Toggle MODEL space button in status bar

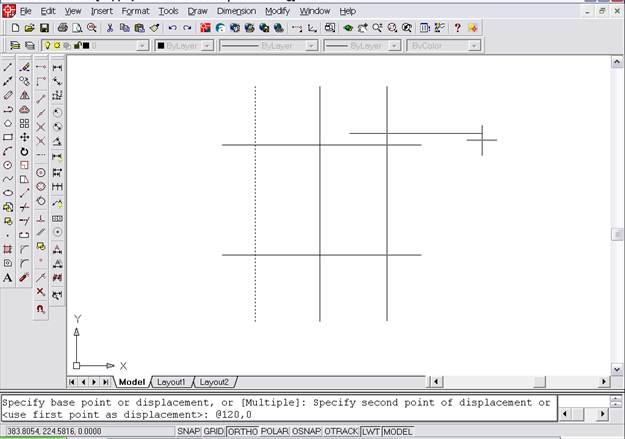click(x=397, y=431)
